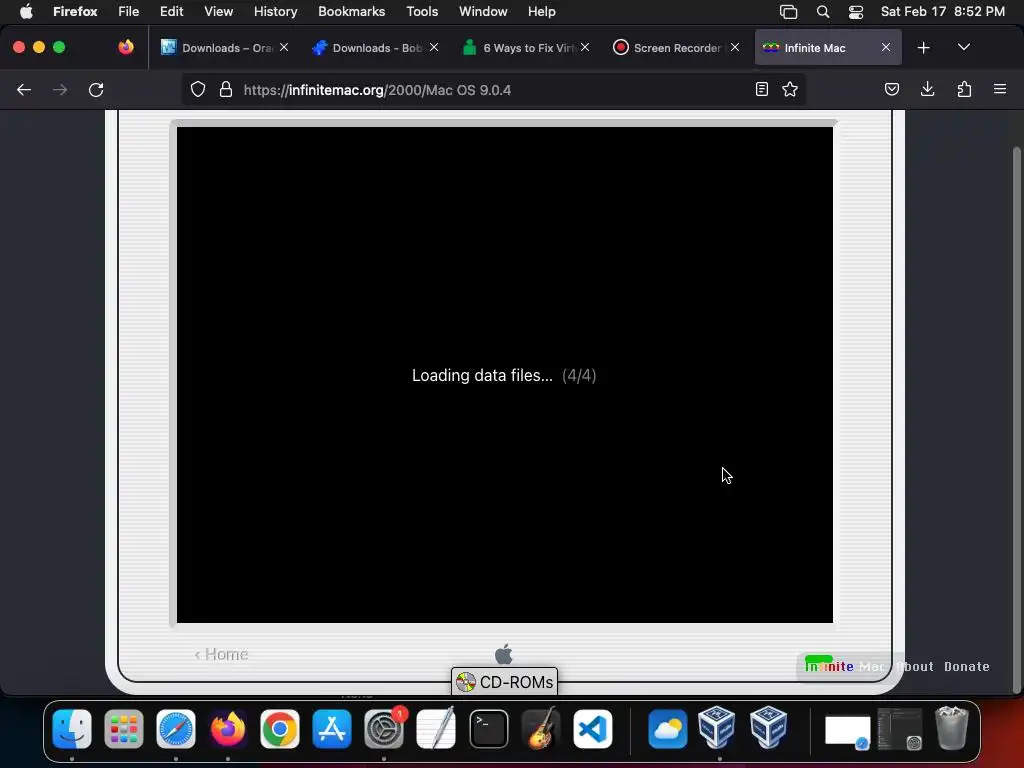
Task: Open the About link
Action: [x=915, y=667]
